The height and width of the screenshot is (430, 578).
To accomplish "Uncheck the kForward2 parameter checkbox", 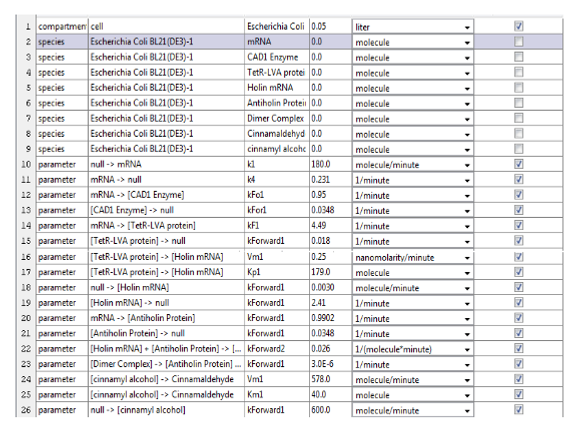I will click(x=518, y=348).
